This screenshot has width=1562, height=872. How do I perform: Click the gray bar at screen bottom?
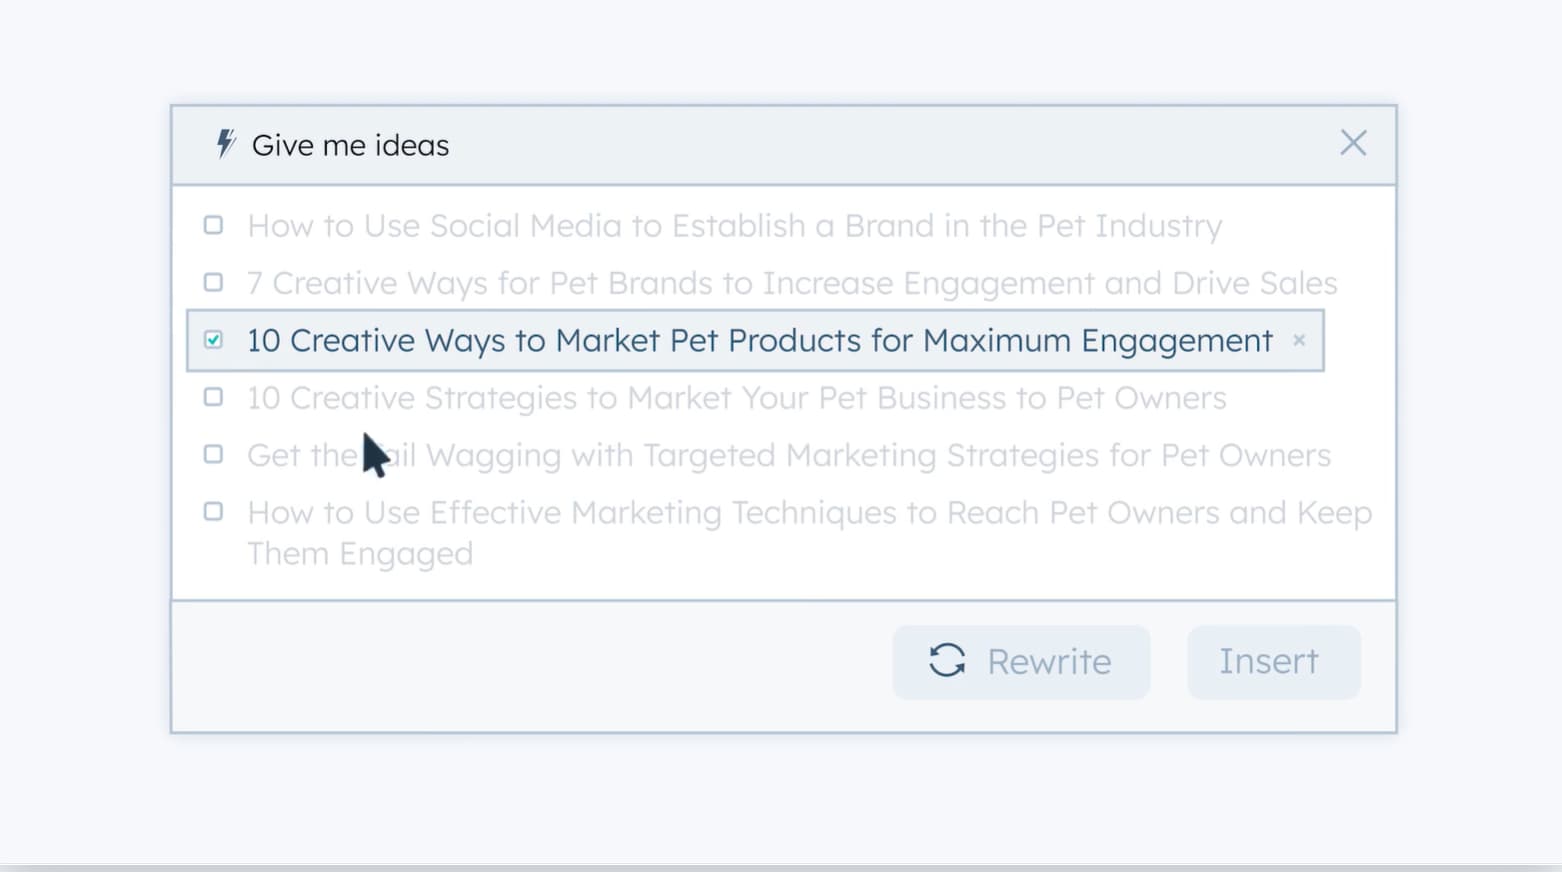(x=780, y=867)
